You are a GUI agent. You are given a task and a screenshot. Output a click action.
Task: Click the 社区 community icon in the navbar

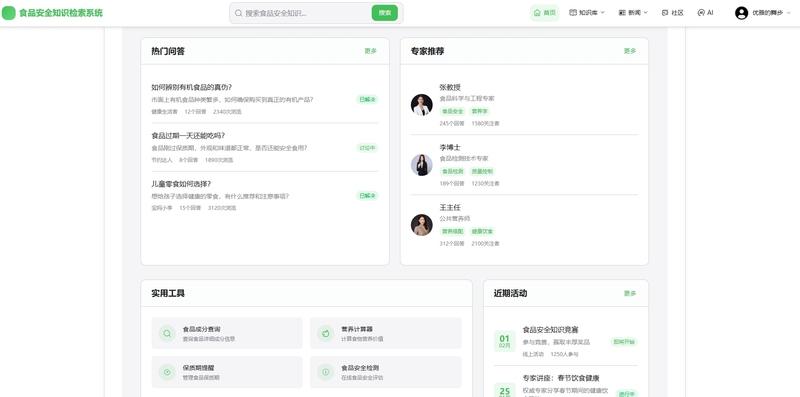click(x=665, y=13)
